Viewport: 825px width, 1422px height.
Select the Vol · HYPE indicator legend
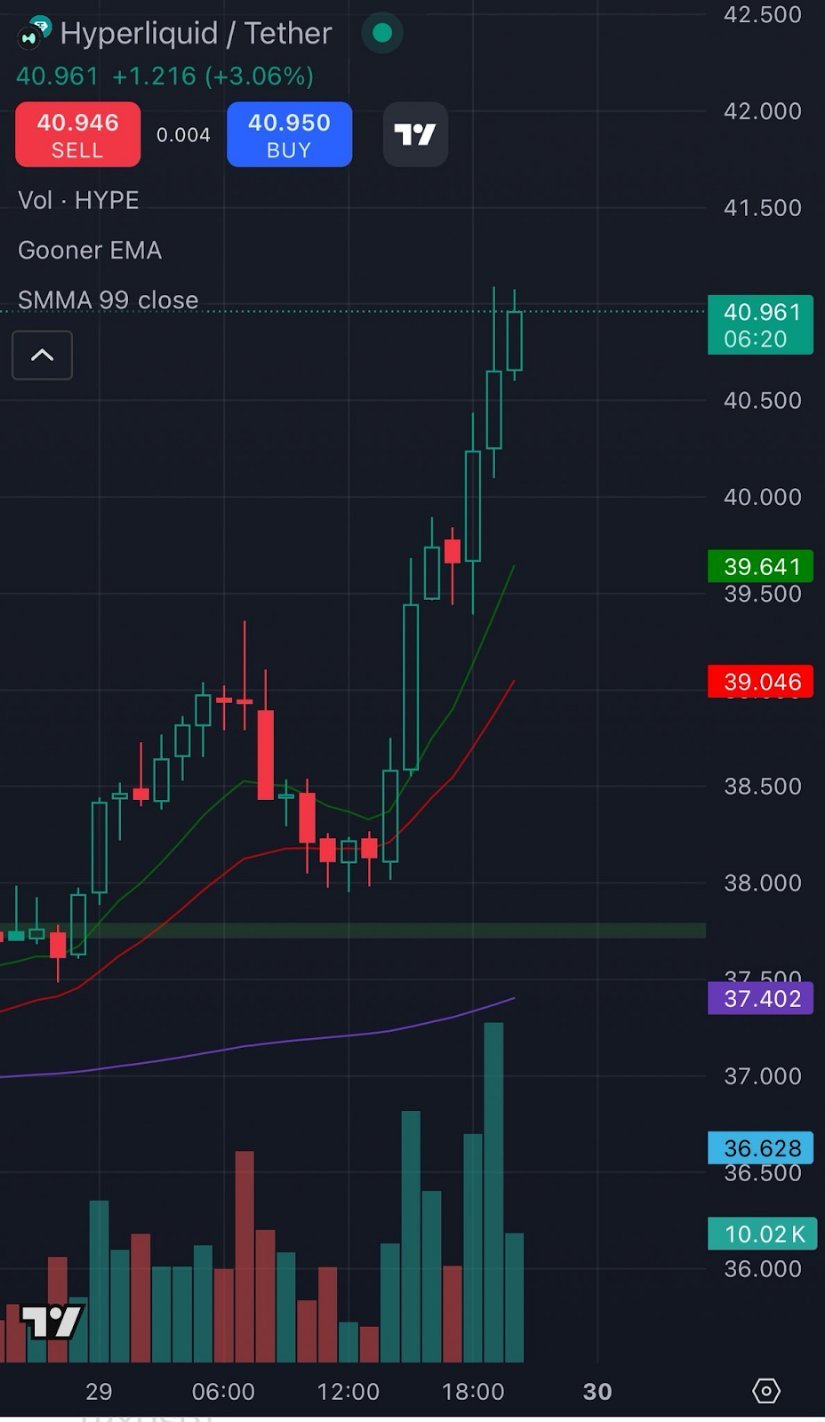tap(78, 200)
